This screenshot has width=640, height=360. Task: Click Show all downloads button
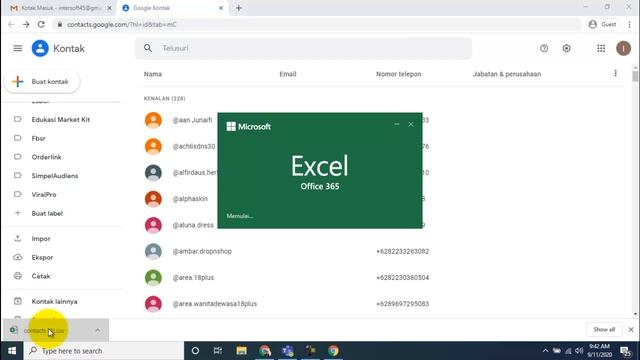(x=604, y=329)
